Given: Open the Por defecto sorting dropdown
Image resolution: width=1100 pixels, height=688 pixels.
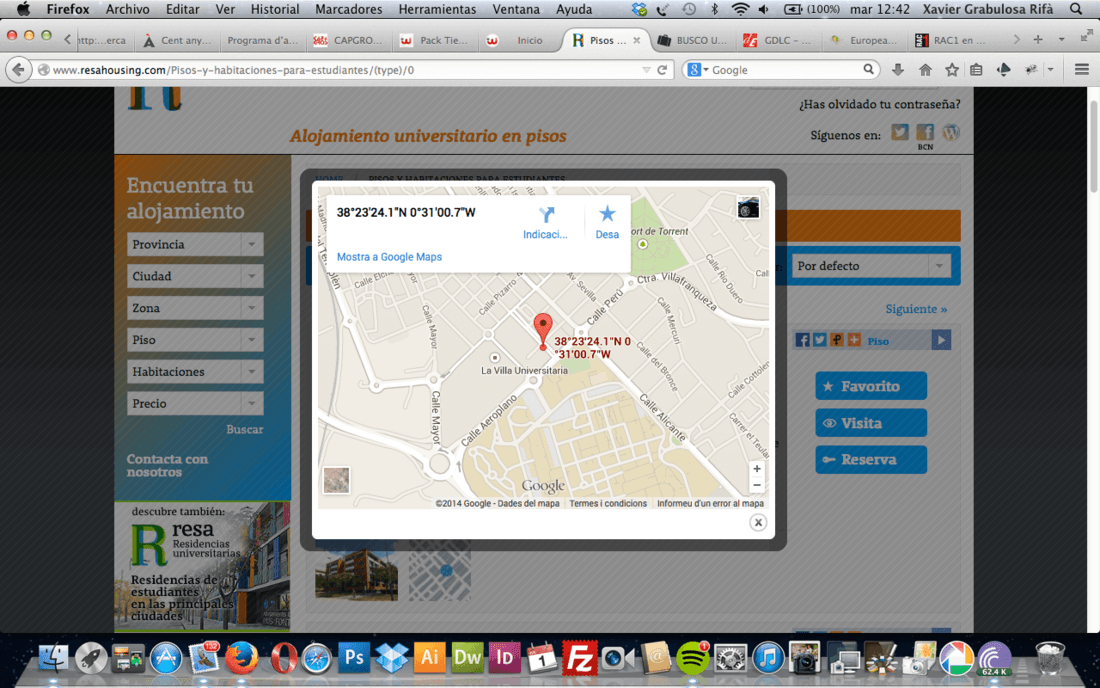Looking at the screenshot, I should click(871, 266).
